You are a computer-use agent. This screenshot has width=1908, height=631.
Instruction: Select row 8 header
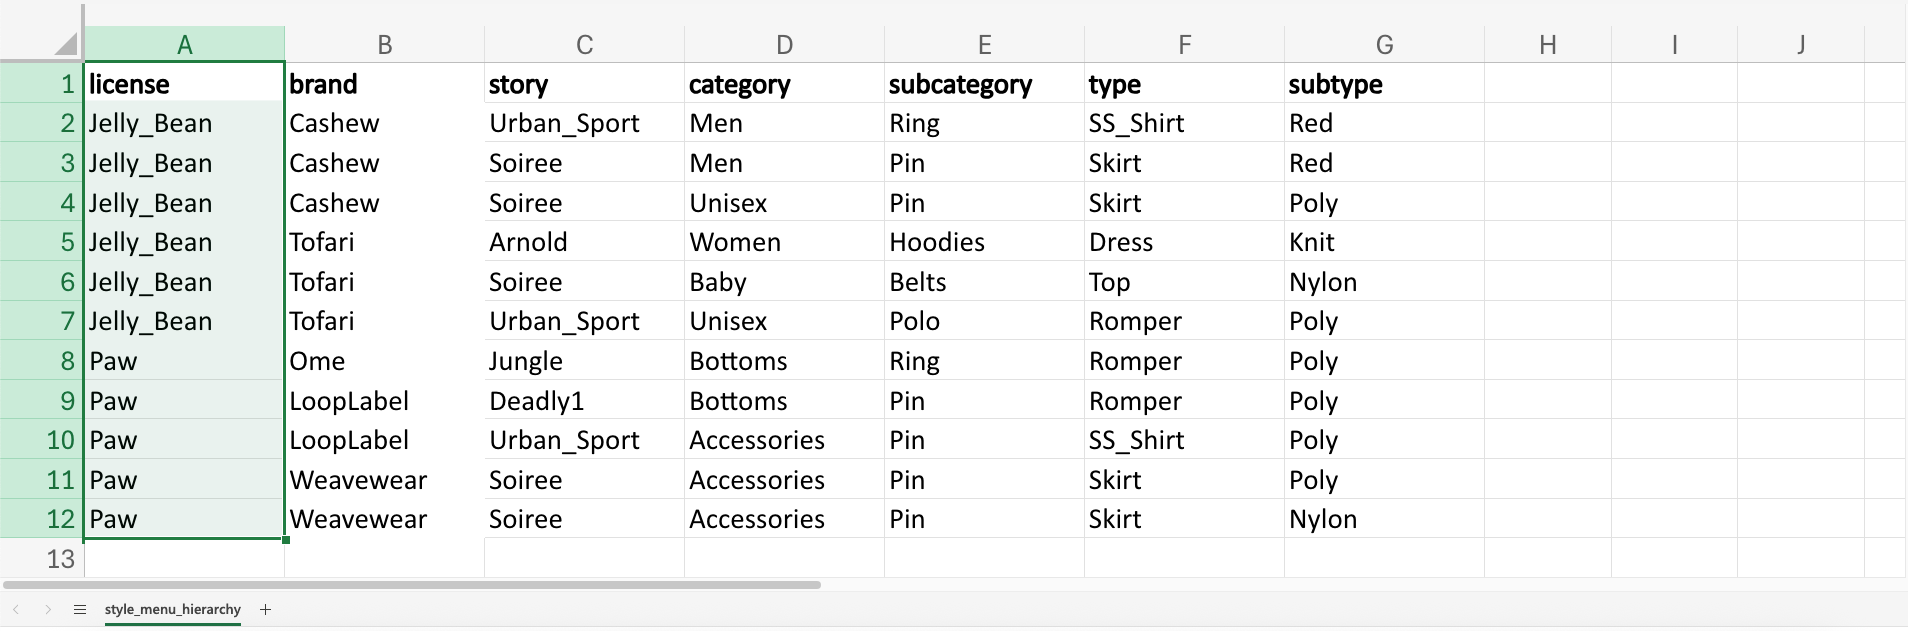42,361
